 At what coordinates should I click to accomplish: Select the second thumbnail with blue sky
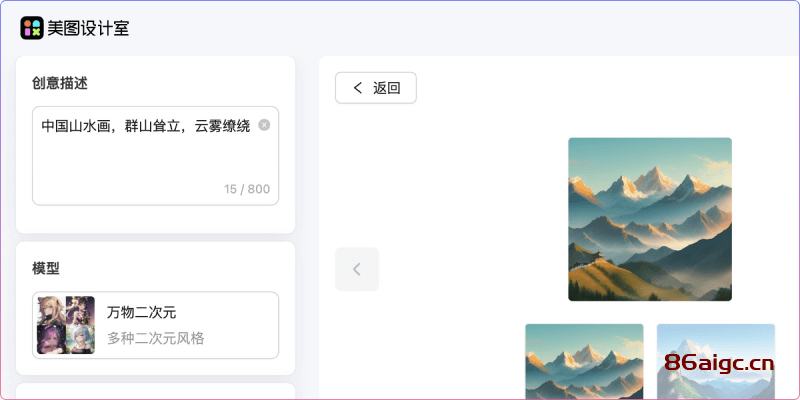coord(716,362)
